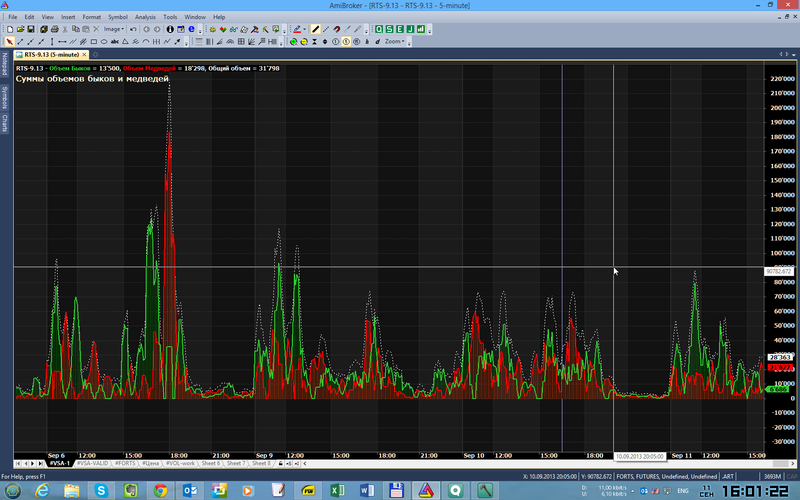The height and width of the screenshot is (500, 800).
Task: Select the triangle drawing tool
Action: [x=125, y=41]
